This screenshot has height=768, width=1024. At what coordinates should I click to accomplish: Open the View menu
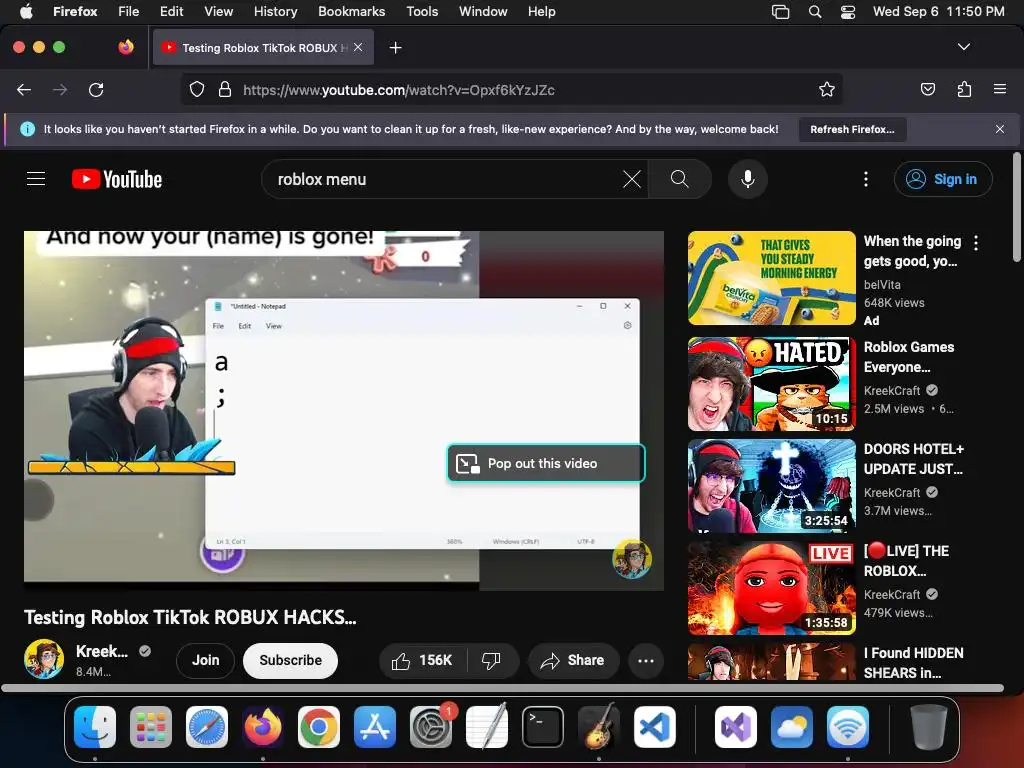pyautogui.click(x=218, y=11)
